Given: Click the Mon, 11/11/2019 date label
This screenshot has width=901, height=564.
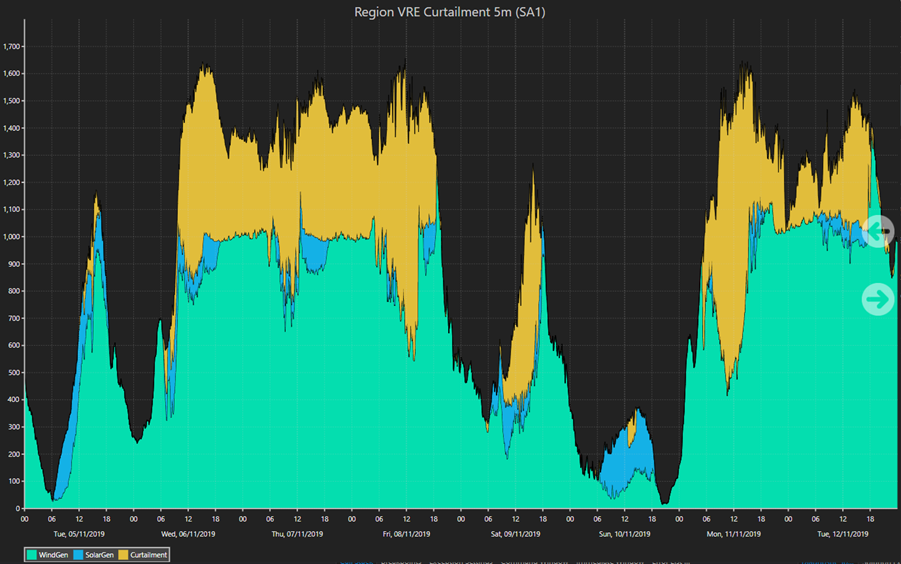Looking at the screenshot, I should click(733, 534).
